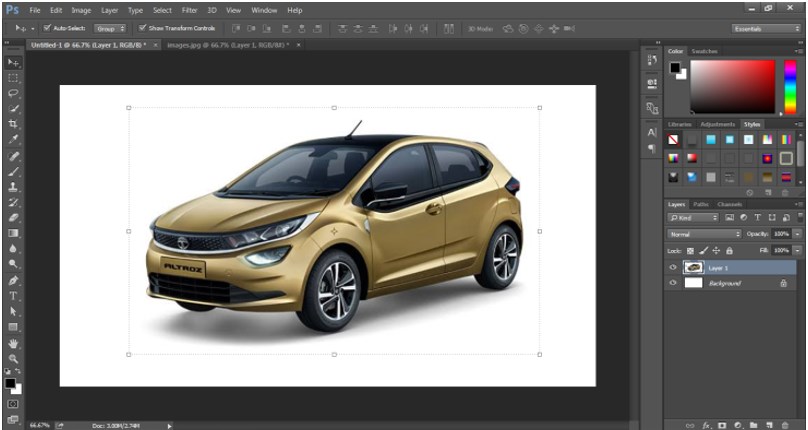Screen dimensions: 808x430
Task: Select the Hand tool
Action: [13, 343]
